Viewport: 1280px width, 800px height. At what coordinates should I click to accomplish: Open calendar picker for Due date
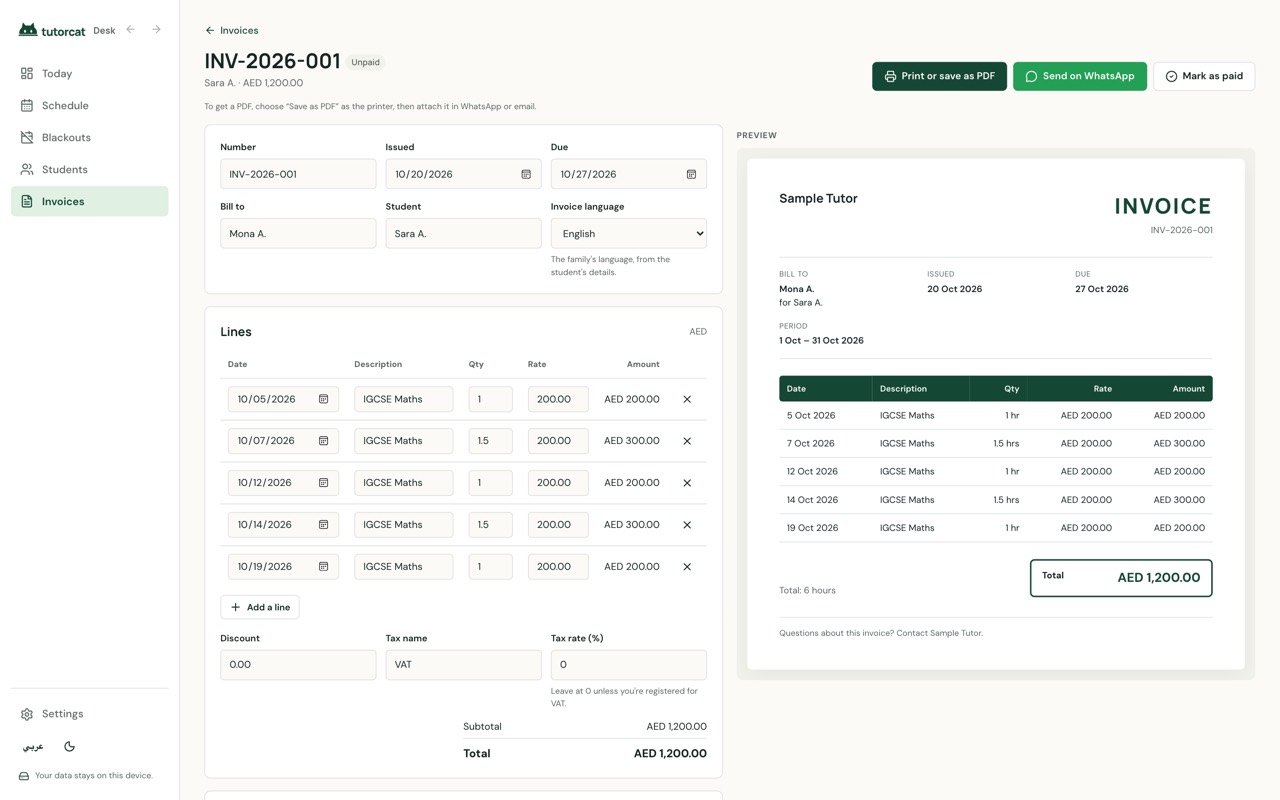[x=691, y=174]
